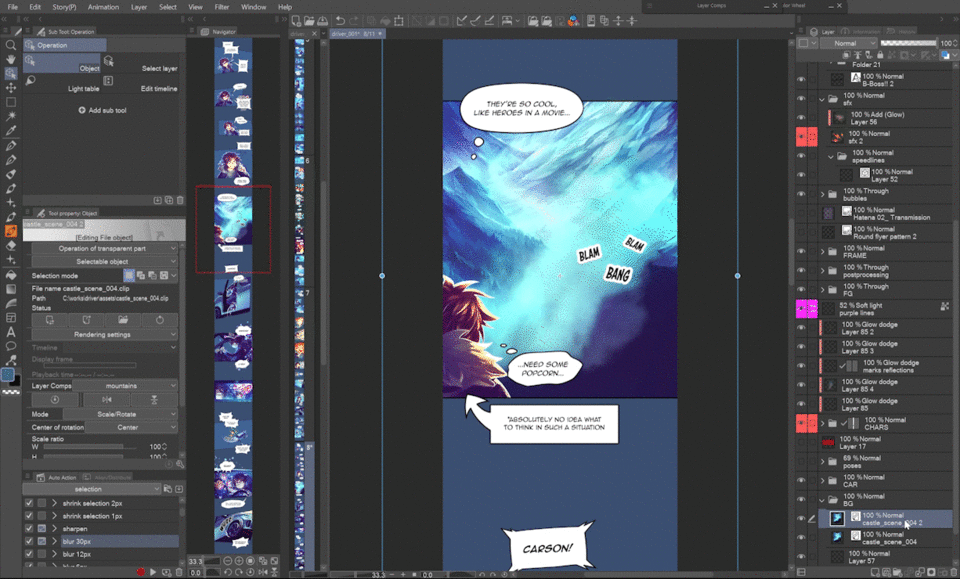The image size is (960, 579).
Task: Click the refresh file object icon
Action: [x=160, y=319]
